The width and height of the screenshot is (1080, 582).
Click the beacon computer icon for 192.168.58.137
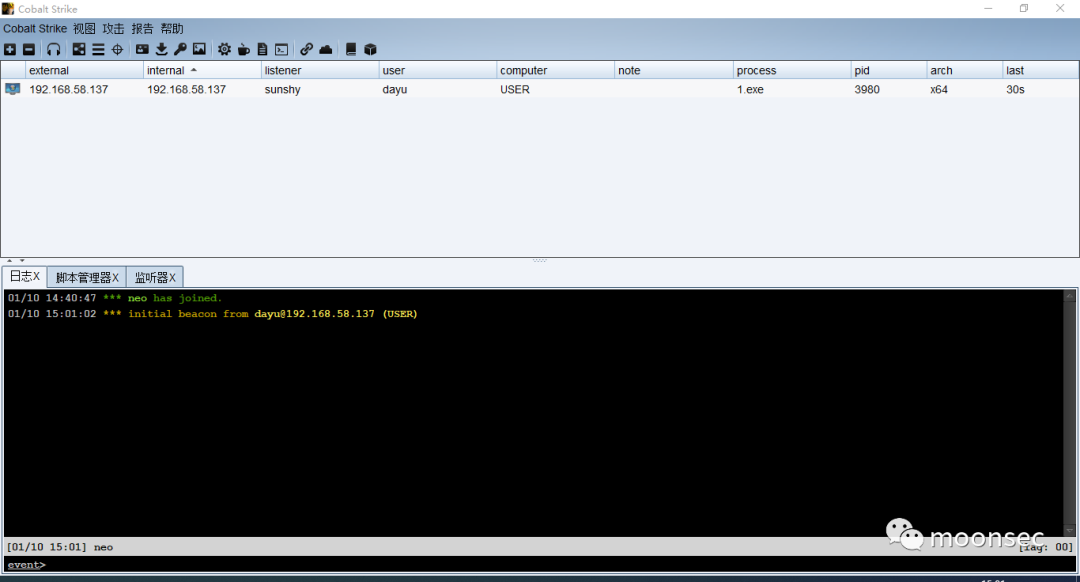12,89
